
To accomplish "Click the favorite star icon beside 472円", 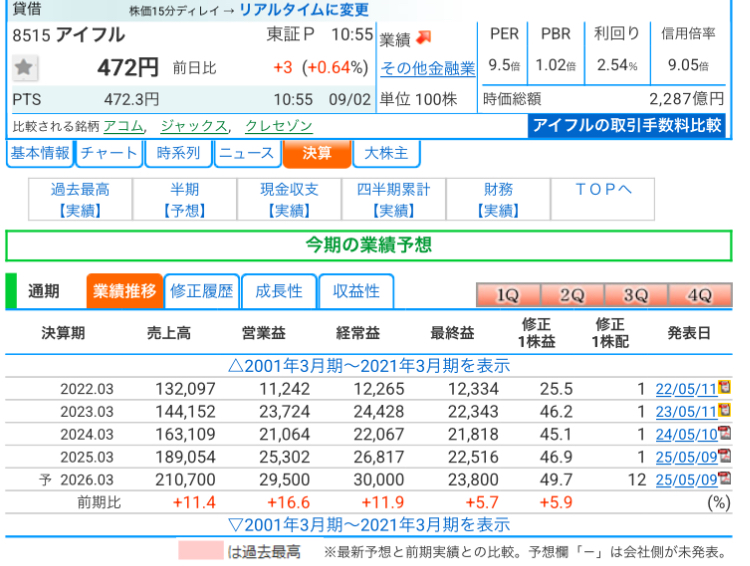I will (24, 67).
